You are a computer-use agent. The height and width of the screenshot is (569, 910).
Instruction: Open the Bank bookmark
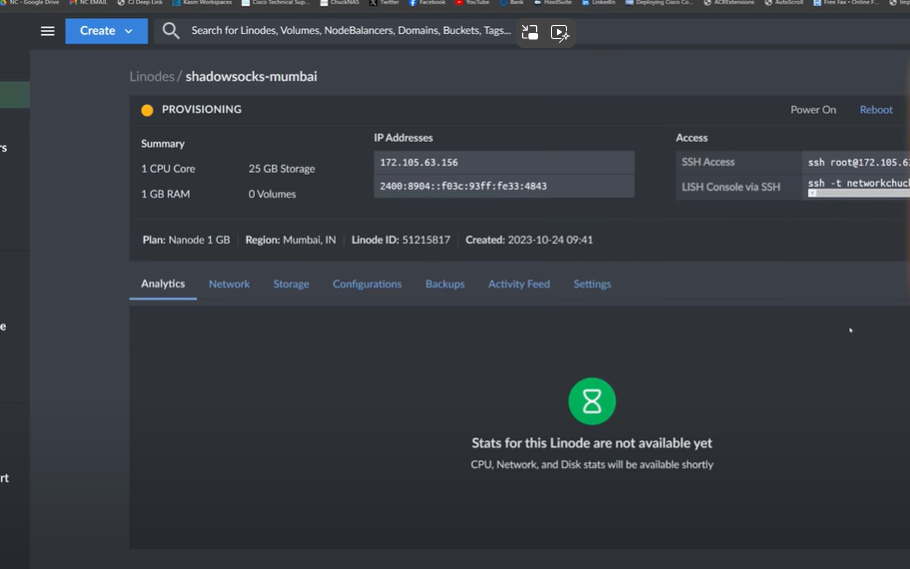511,2
